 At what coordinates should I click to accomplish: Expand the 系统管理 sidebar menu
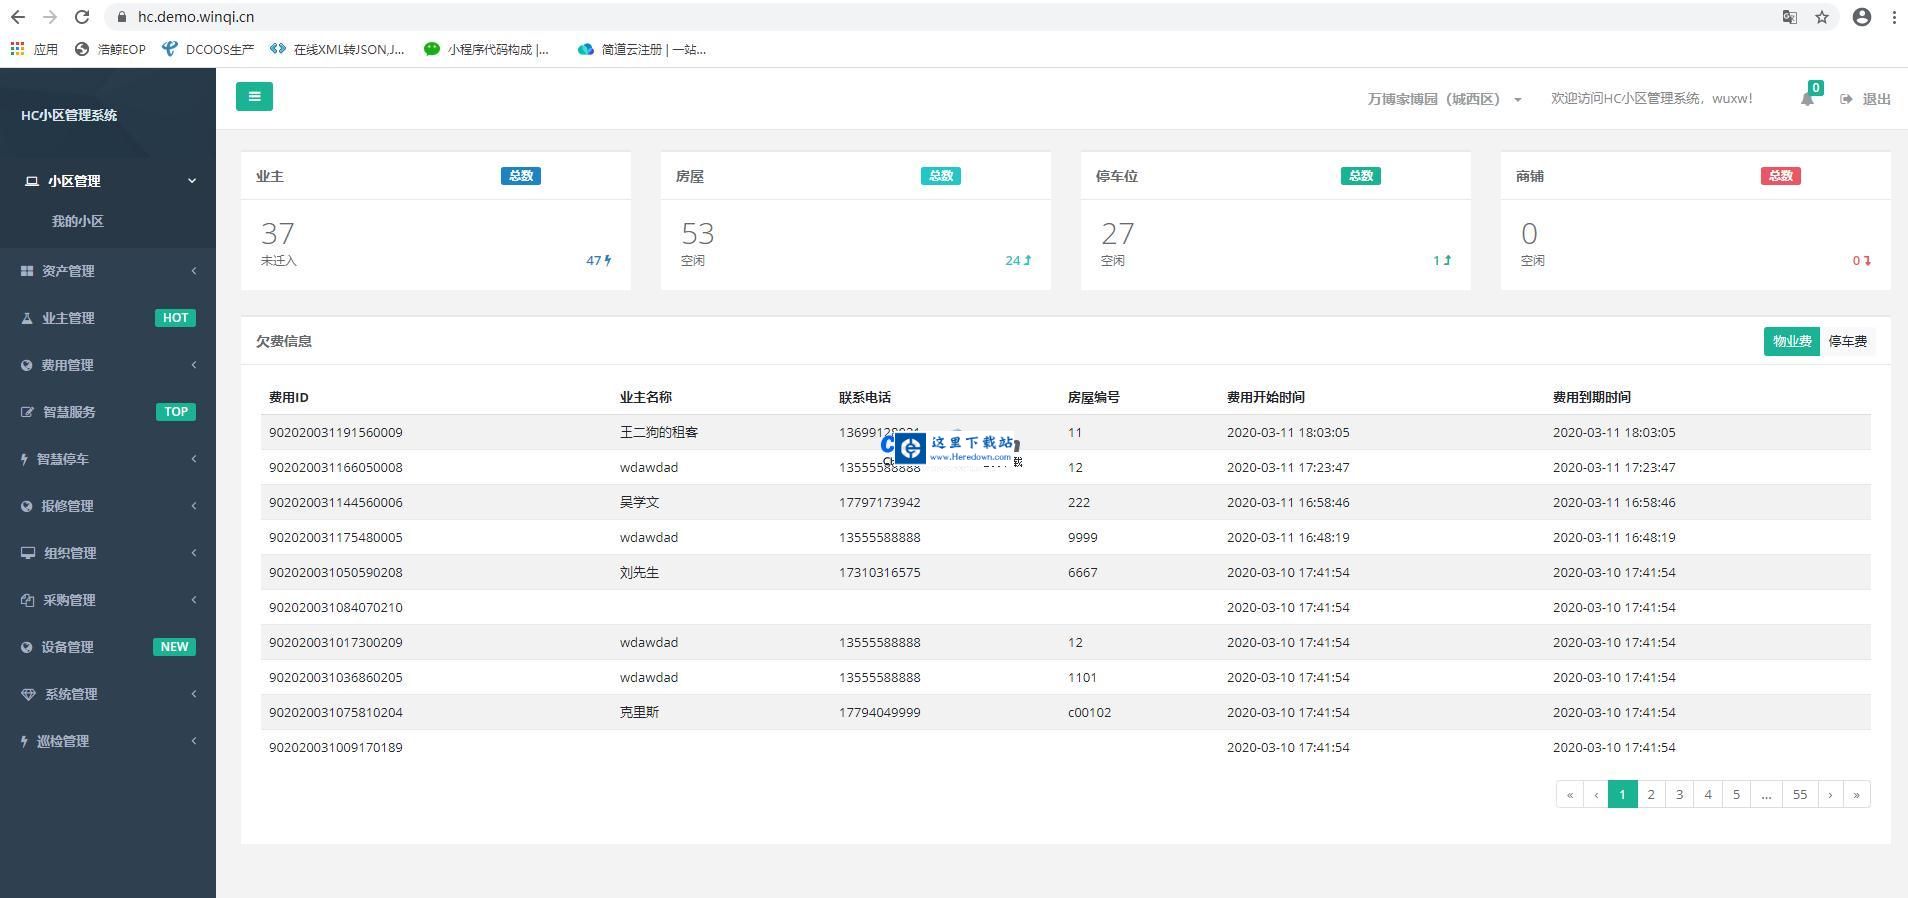pyautogui.click(x=108, y=694)
